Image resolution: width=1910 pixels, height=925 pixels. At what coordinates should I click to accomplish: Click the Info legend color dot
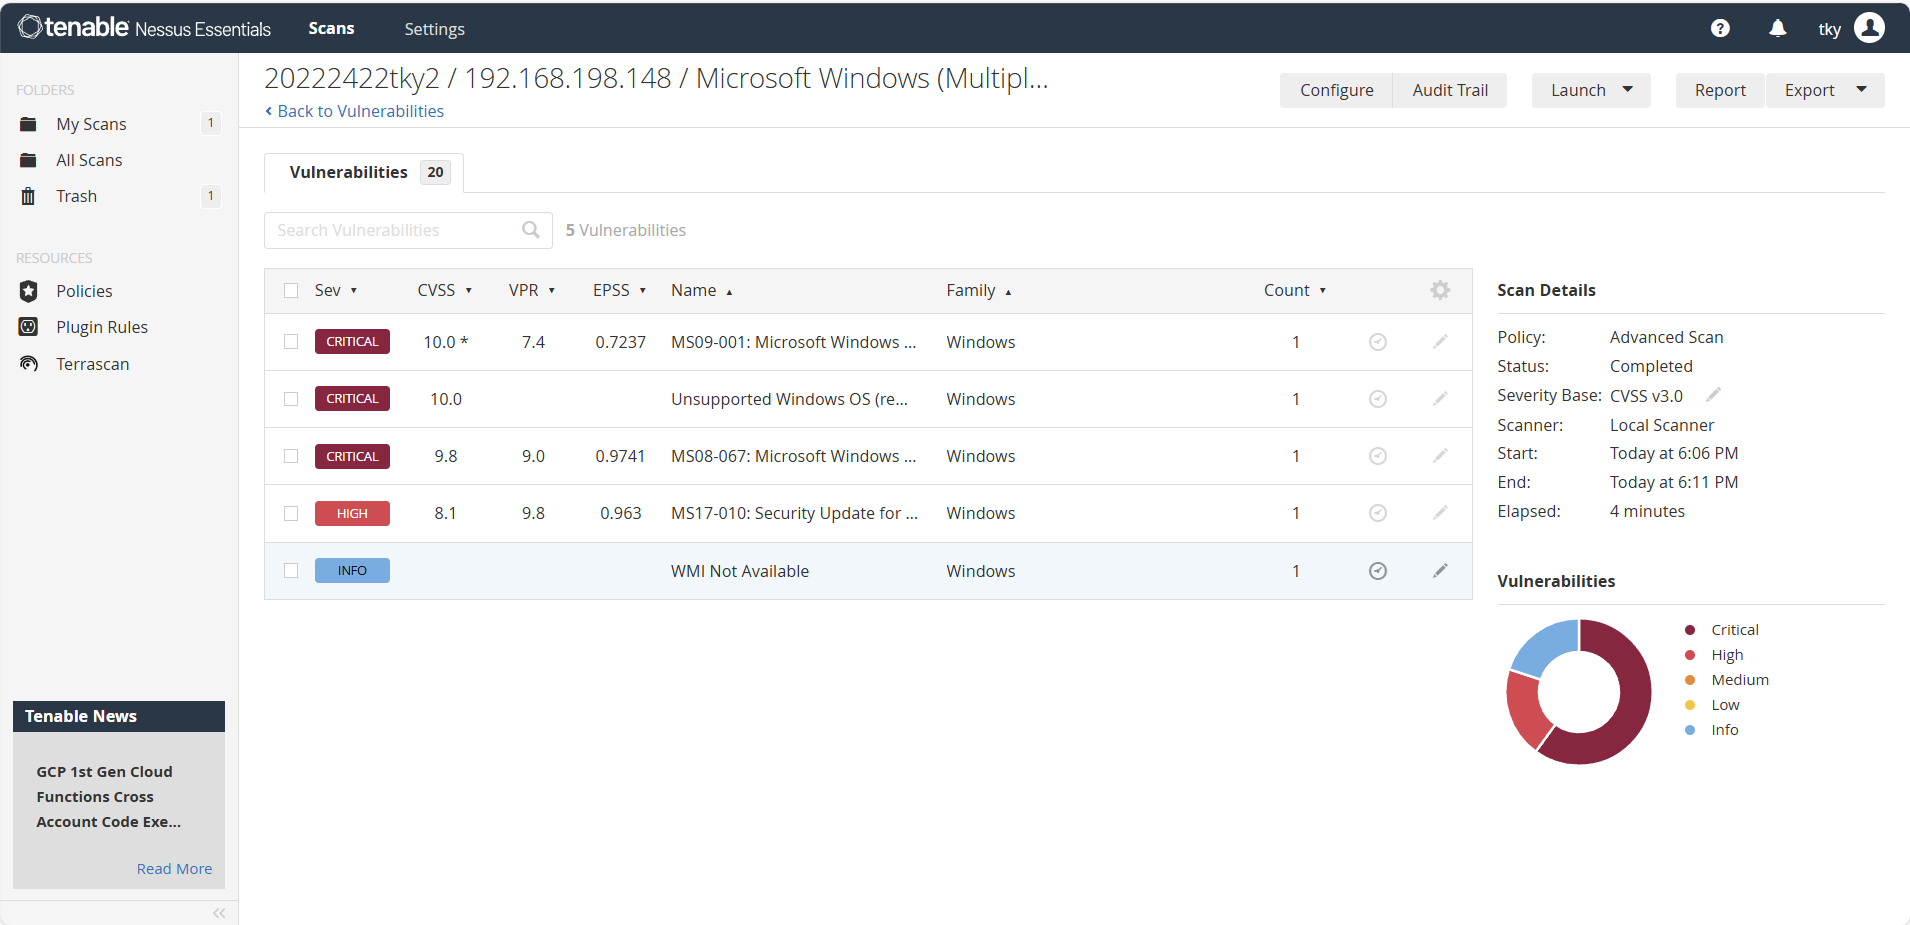click(1690, 730)
